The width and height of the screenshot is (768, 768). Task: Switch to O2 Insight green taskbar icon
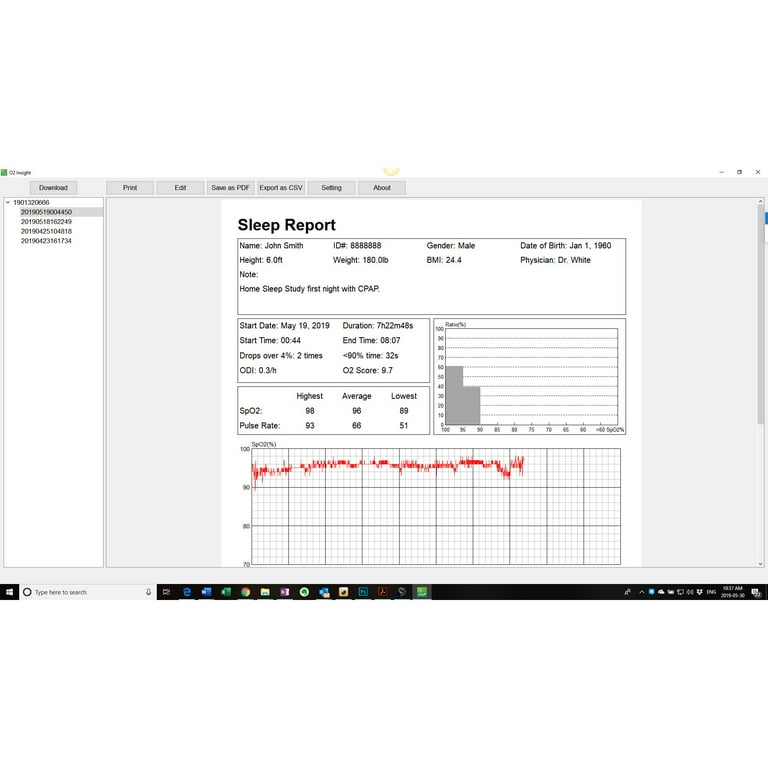pos(422,592)
